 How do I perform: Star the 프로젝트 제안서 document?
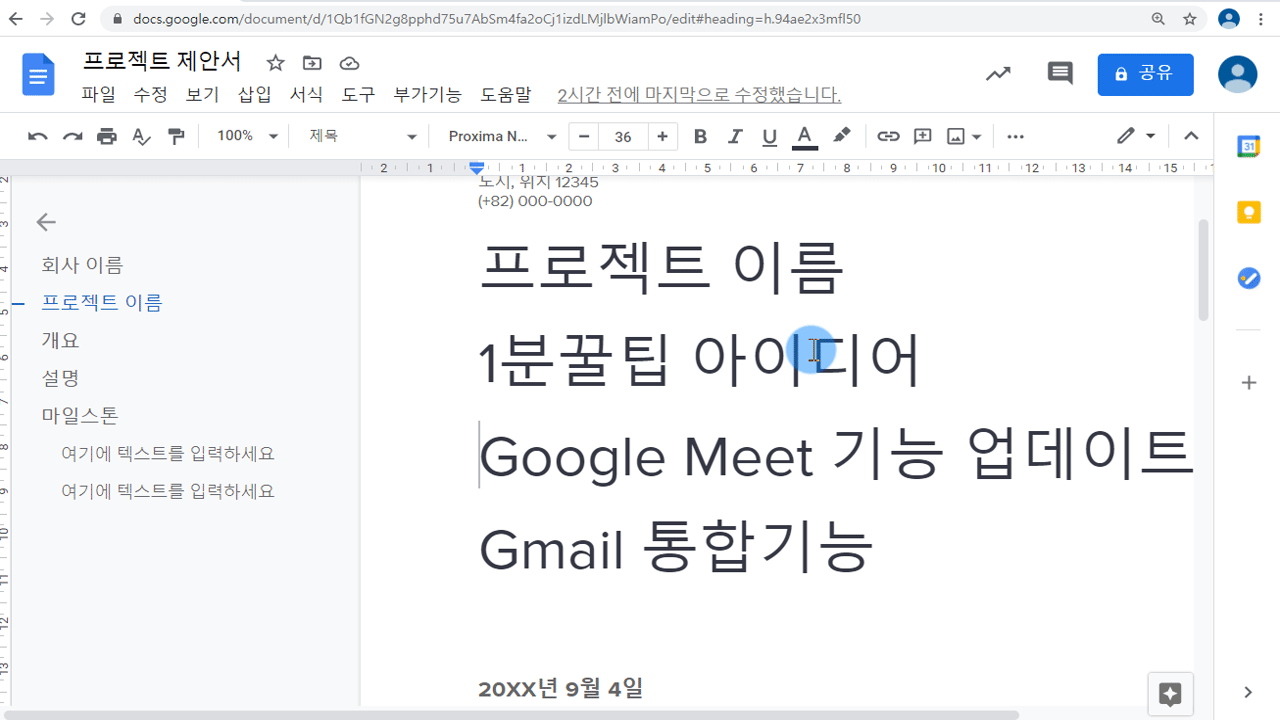[x=276, y=63]
